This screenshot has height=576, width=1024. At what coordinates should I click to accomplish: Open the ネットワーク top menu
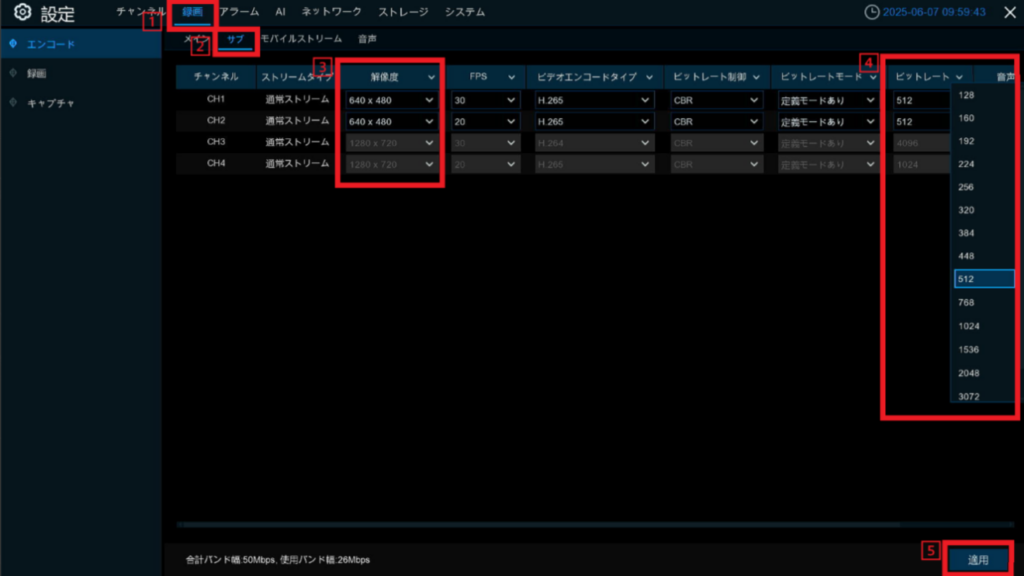coord(332,12)
